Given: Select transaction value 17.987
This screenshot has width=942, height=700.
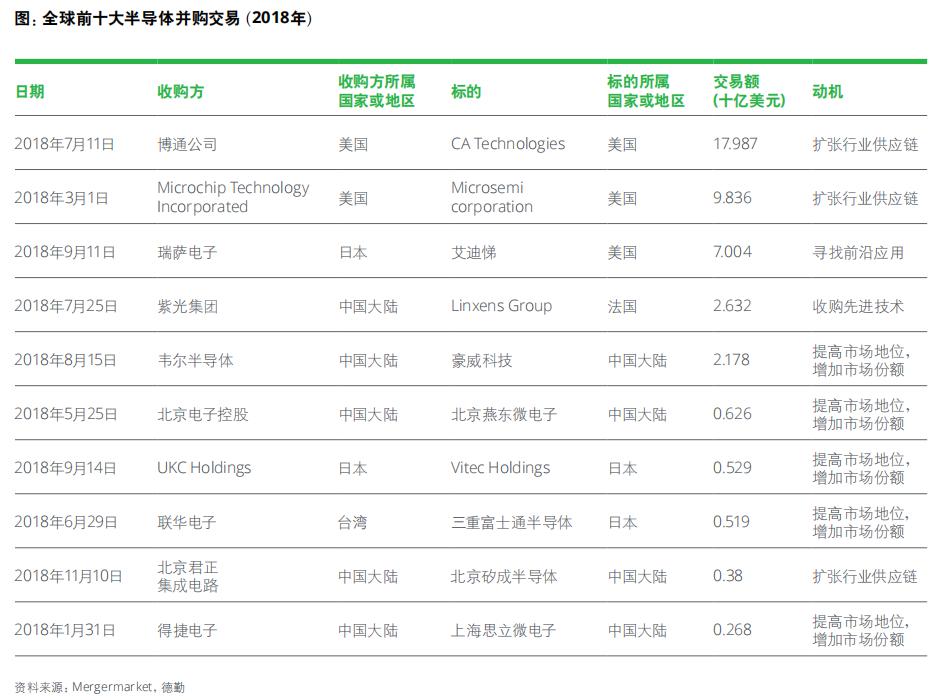Looking at the screenshot, I should (735, 144).
